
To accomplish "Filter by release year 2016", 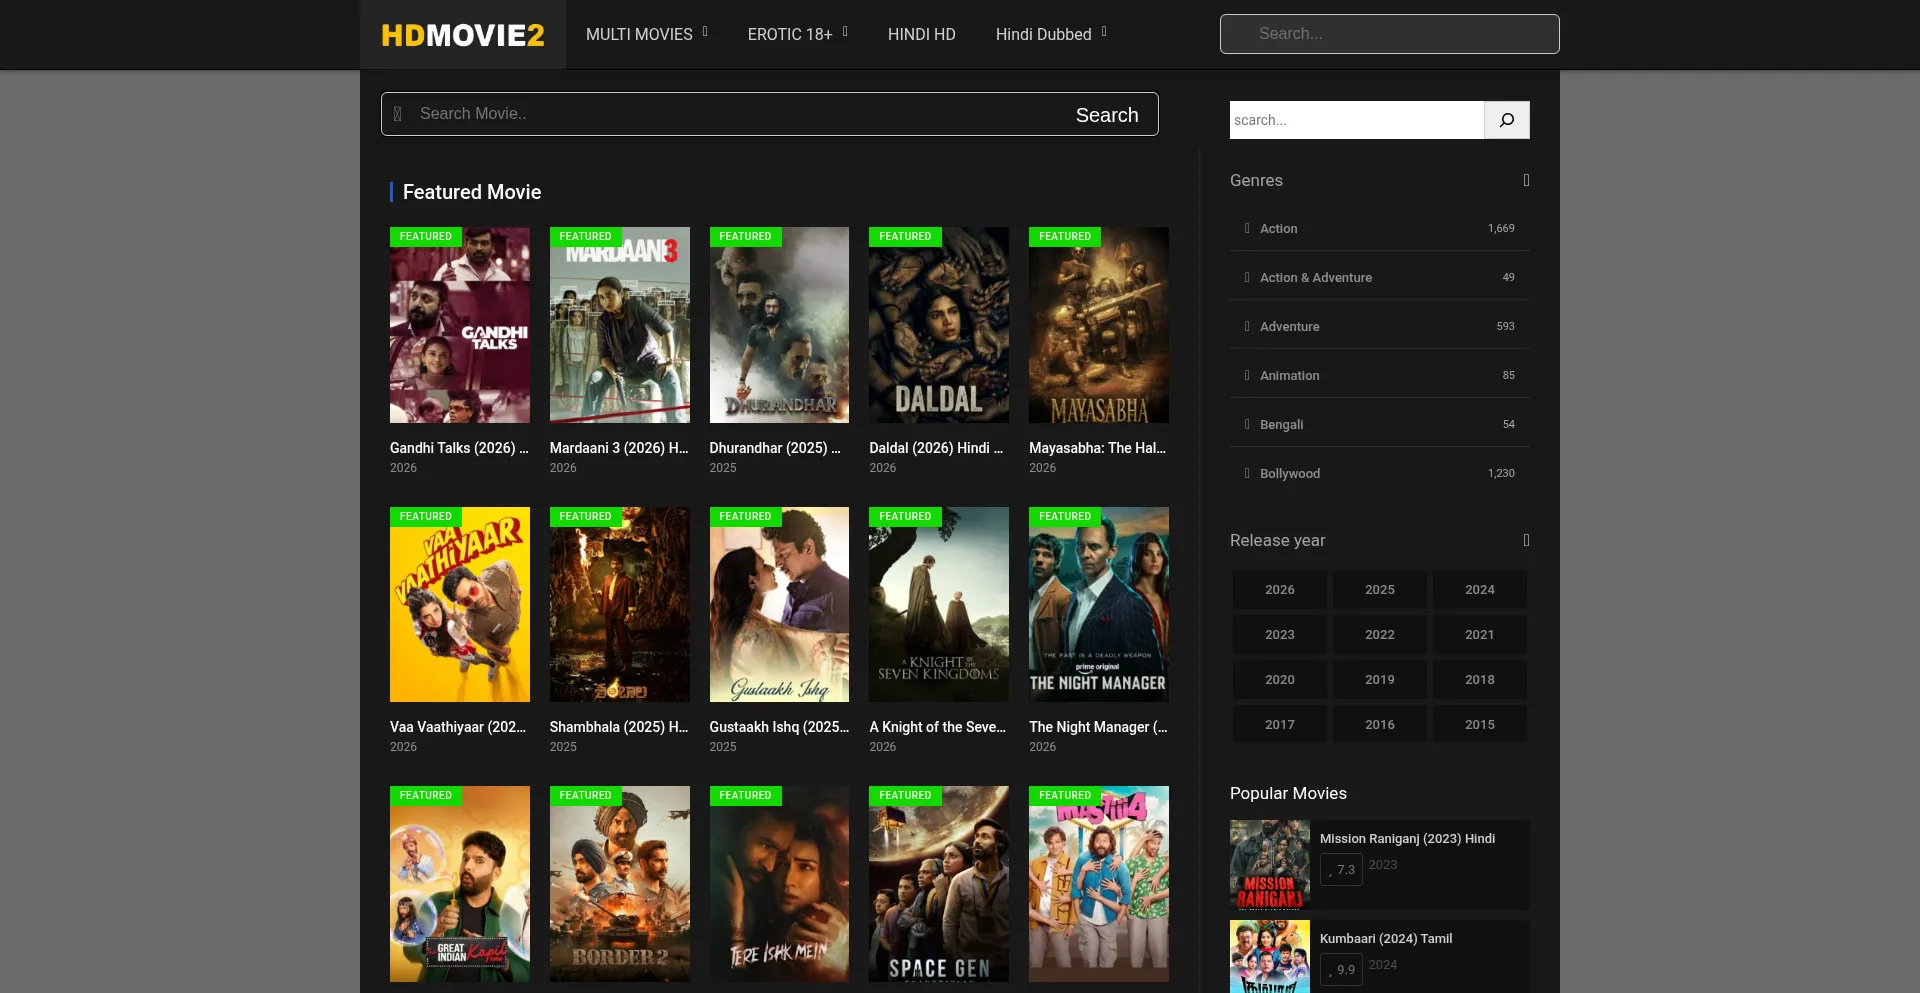I will (1380, 725).
